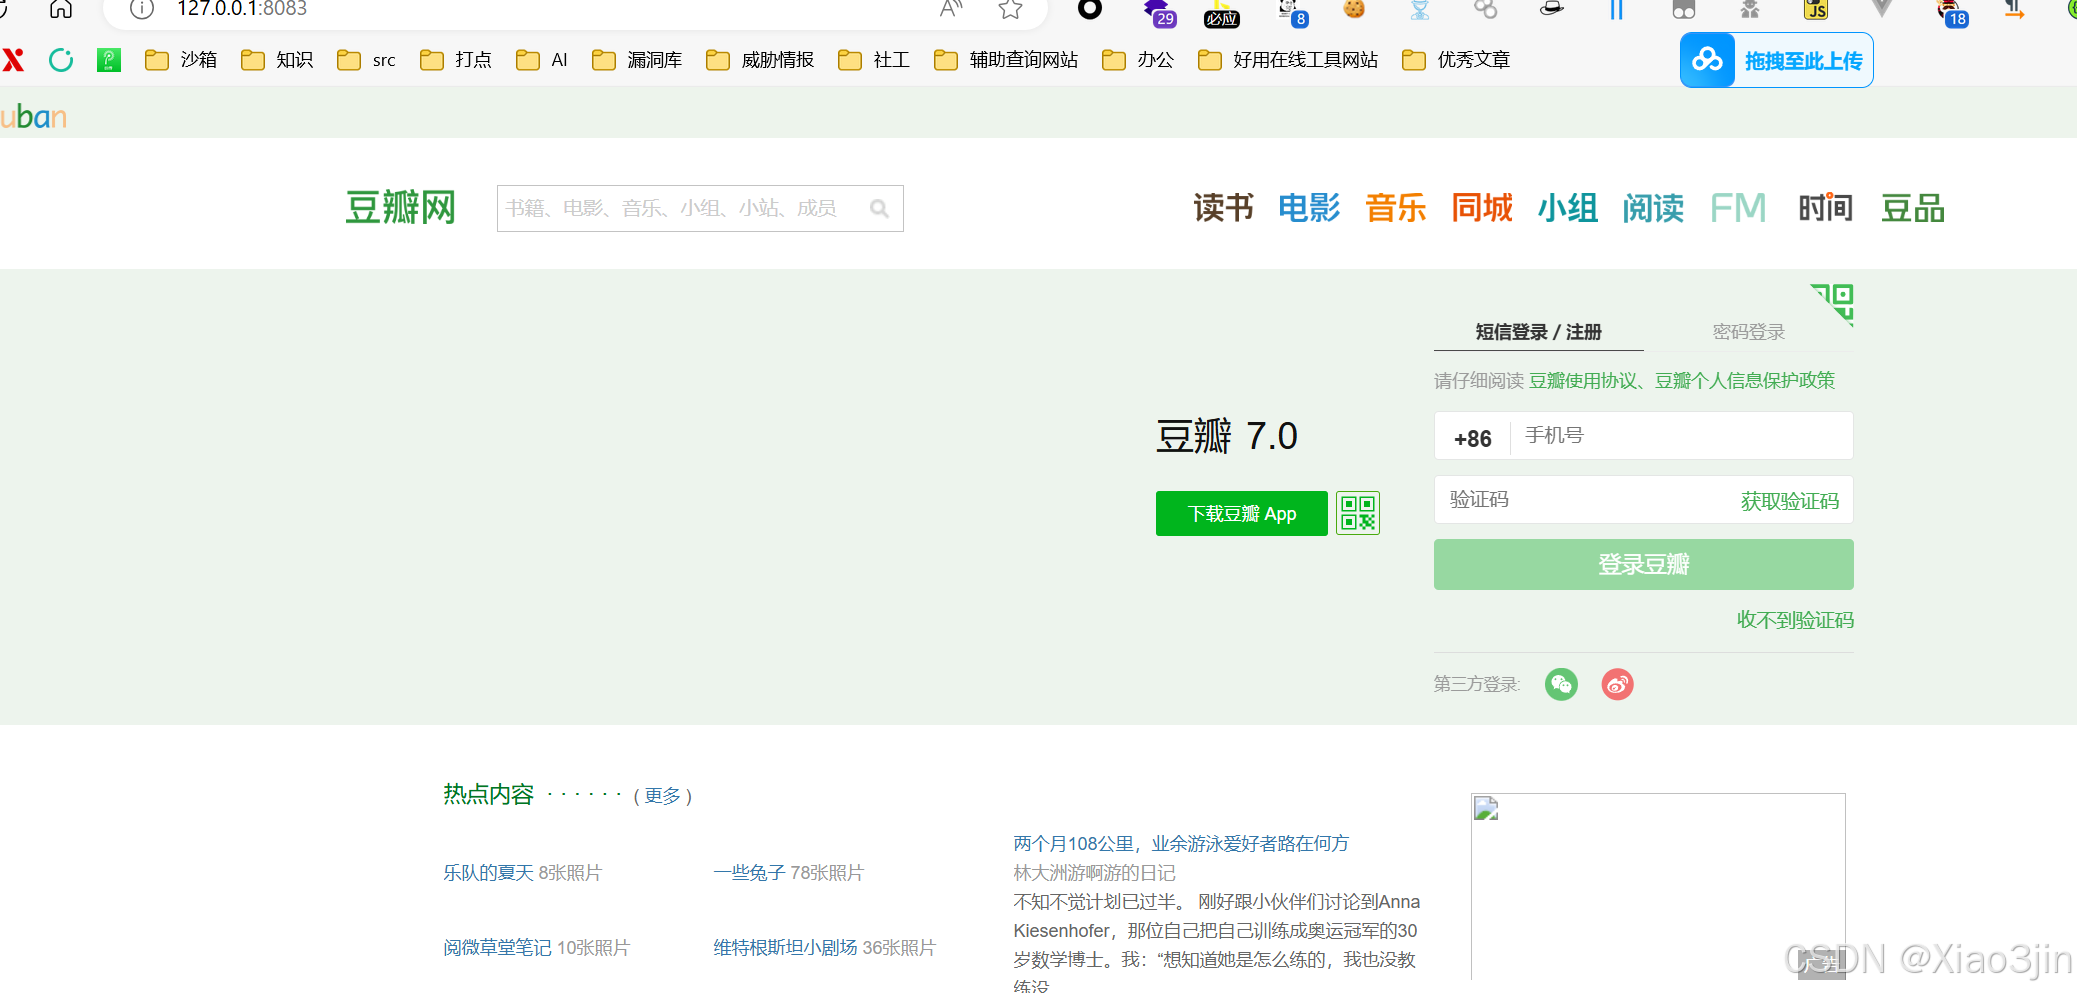Viewport: 2077px width, 993px height.
Task: Open the album 乐队的夏天
Action: pyautogui.click(x=488, y=872)
